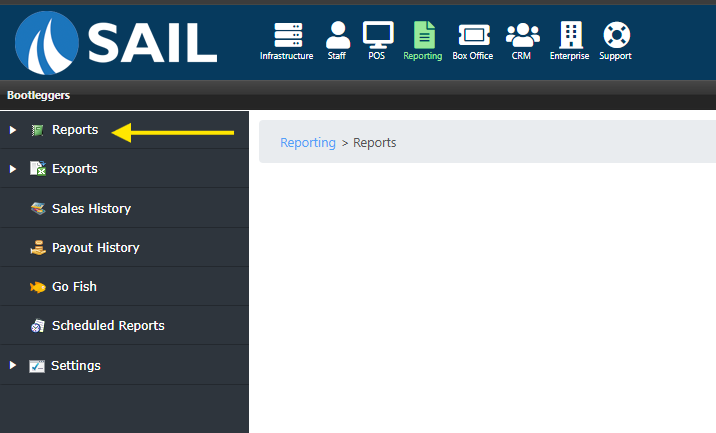The width and height of the screenshot is (716, 433).
Task: Open the Box Office ticket icon
Action: 474,35
